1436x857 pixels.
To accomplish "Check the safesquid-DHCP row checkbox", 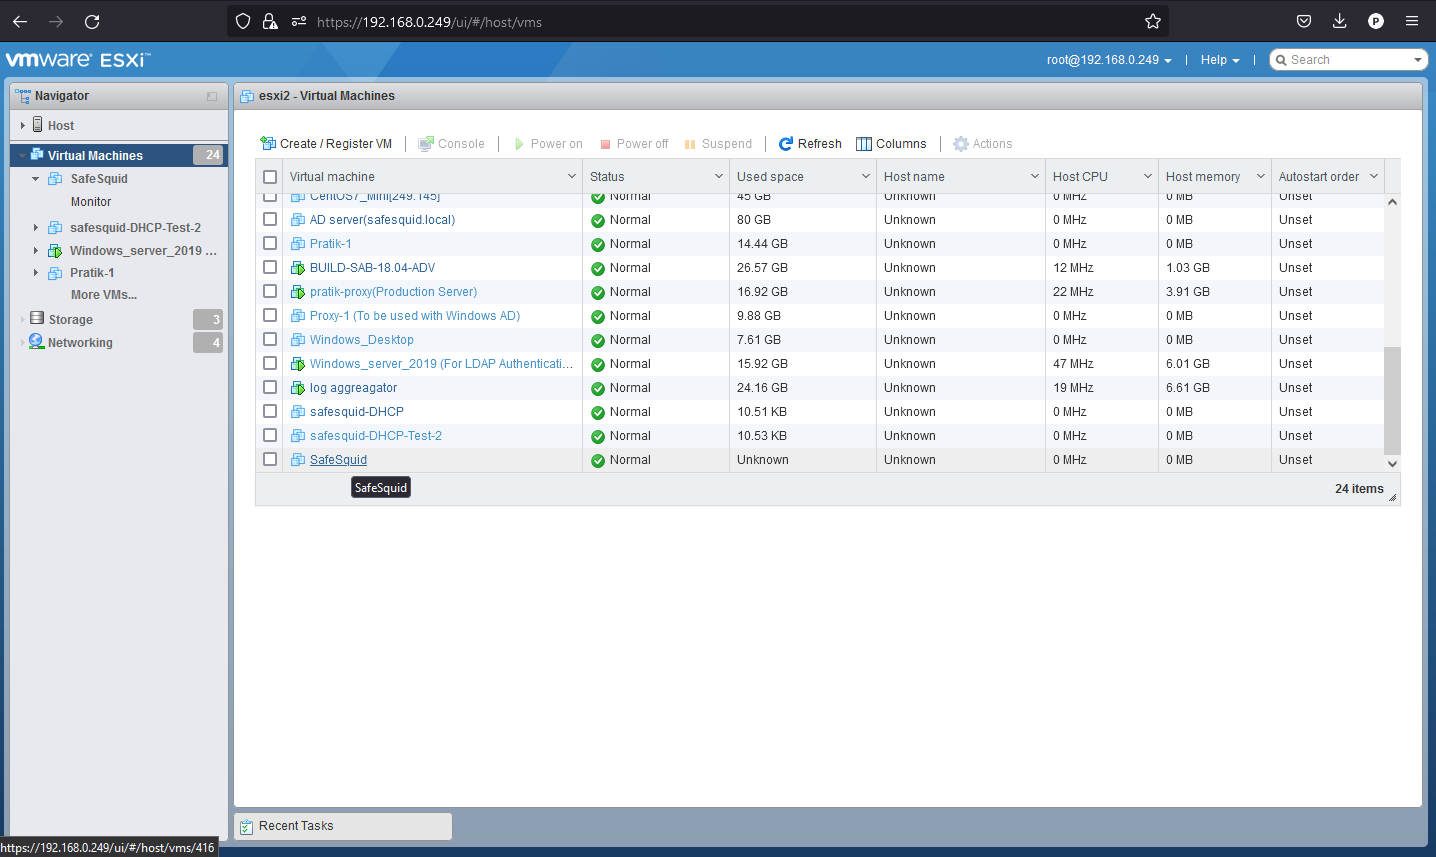I will pyautogui.click(x=270, y=411).
